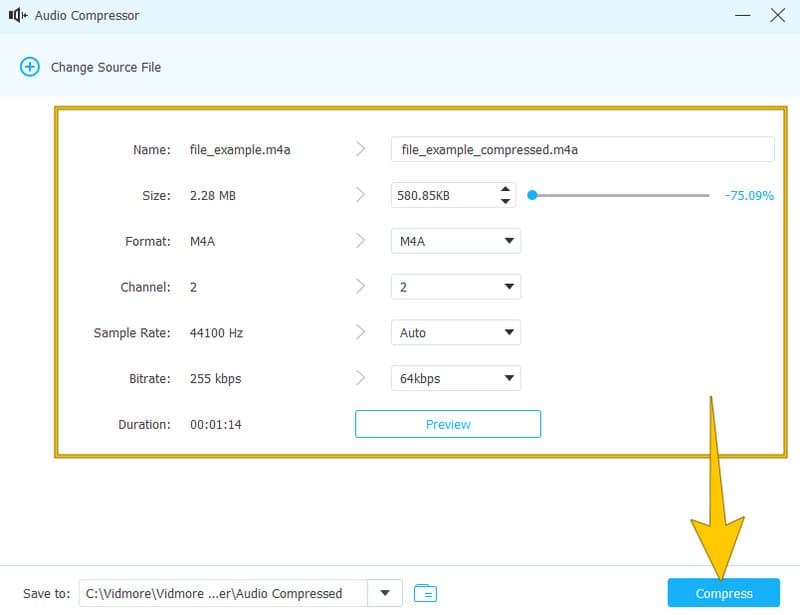Open the Save to path dropdown
This screenshot has height=615, width=800.
385,593
